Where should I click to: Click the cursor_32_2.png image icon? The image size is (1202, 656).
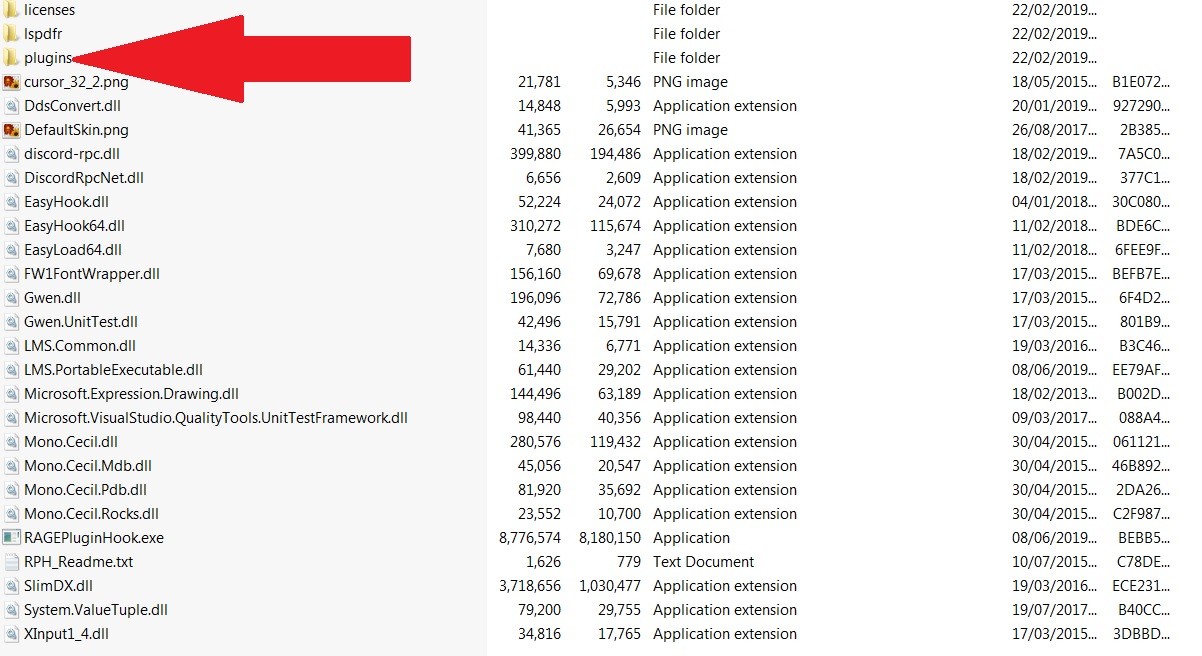click(x=11, y=82)
